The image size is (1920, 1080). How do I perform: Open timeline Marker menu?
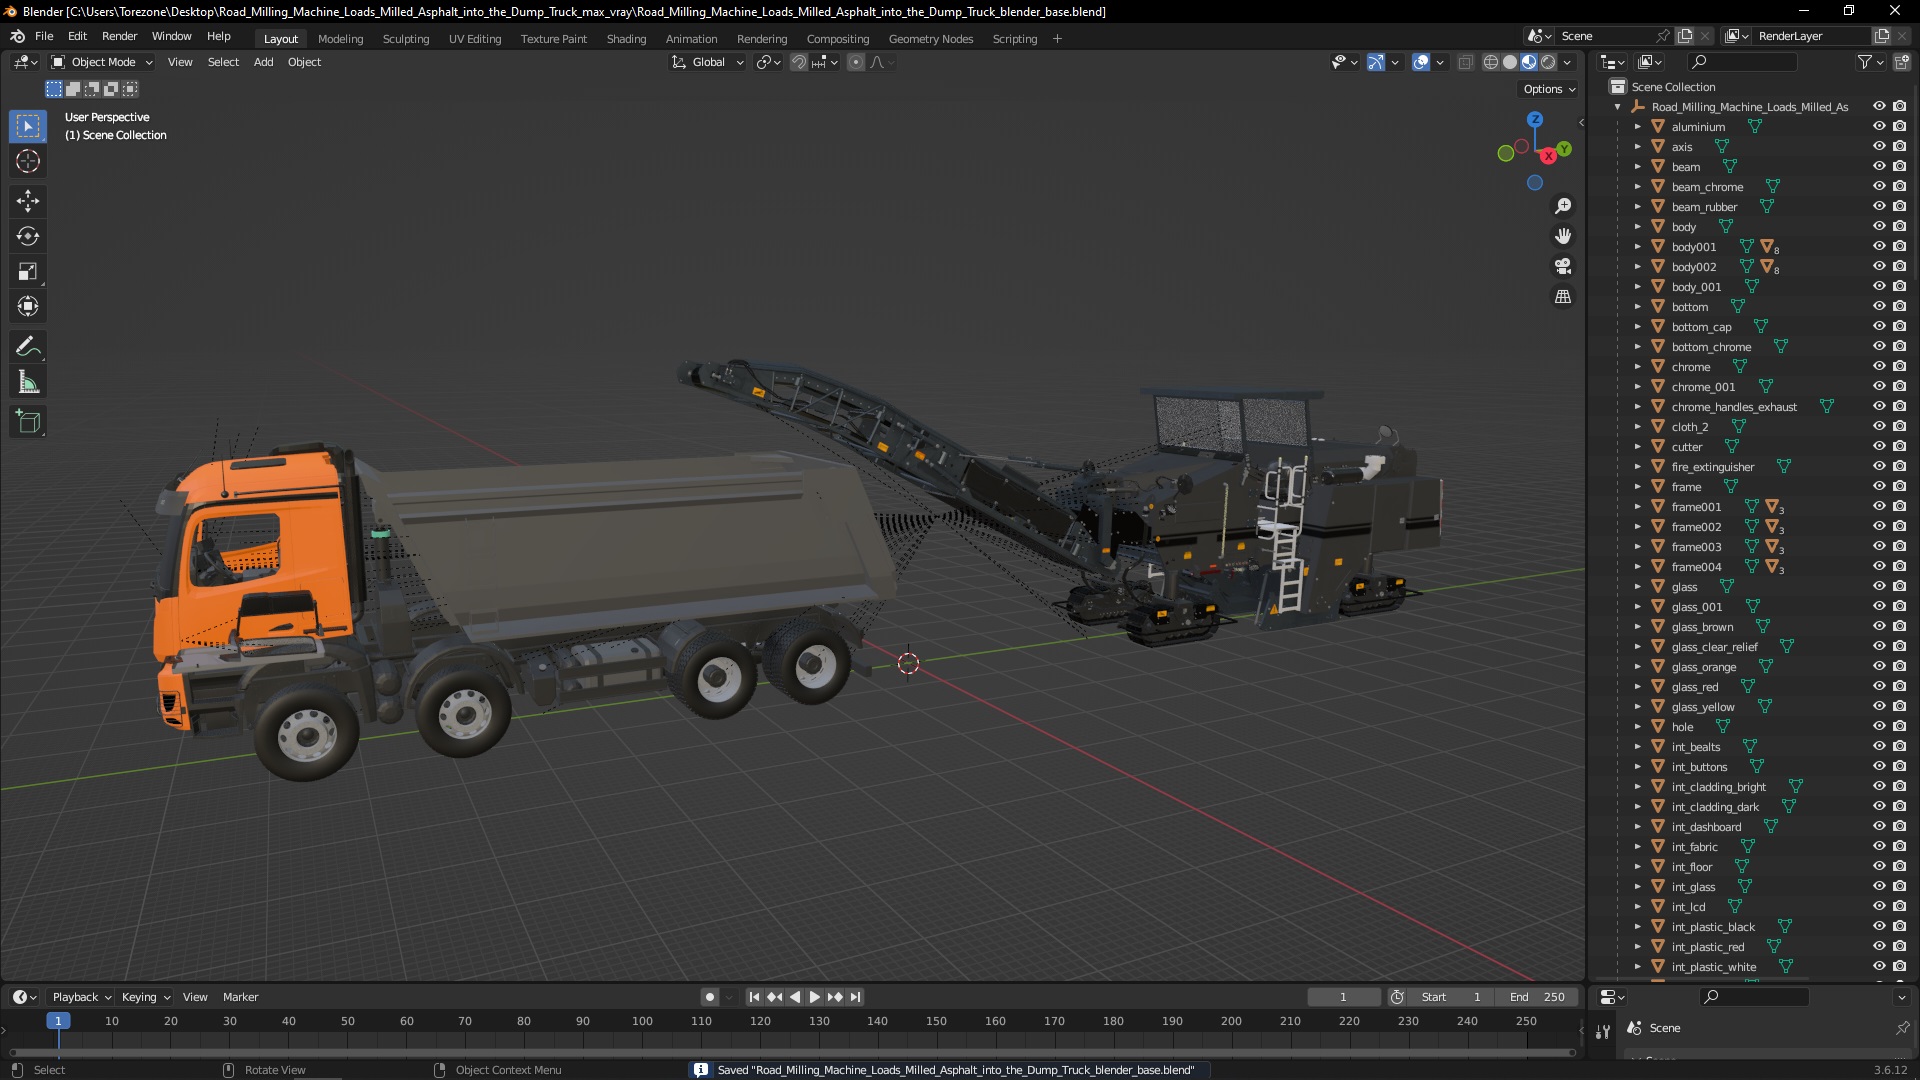(x=240, y=997)
